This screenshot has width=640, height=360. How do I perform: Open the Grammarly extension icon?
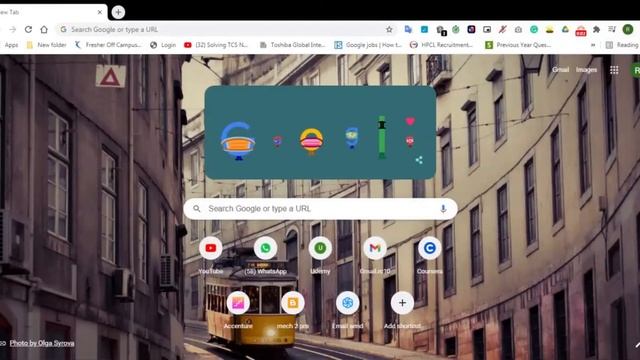[x=534, y=29]
